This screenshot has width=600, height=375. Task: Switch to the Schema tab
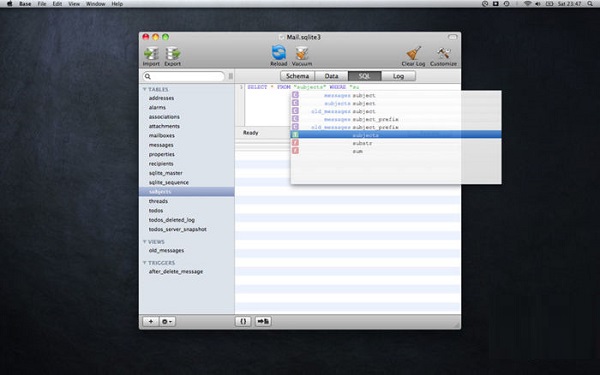coord(297,76)
